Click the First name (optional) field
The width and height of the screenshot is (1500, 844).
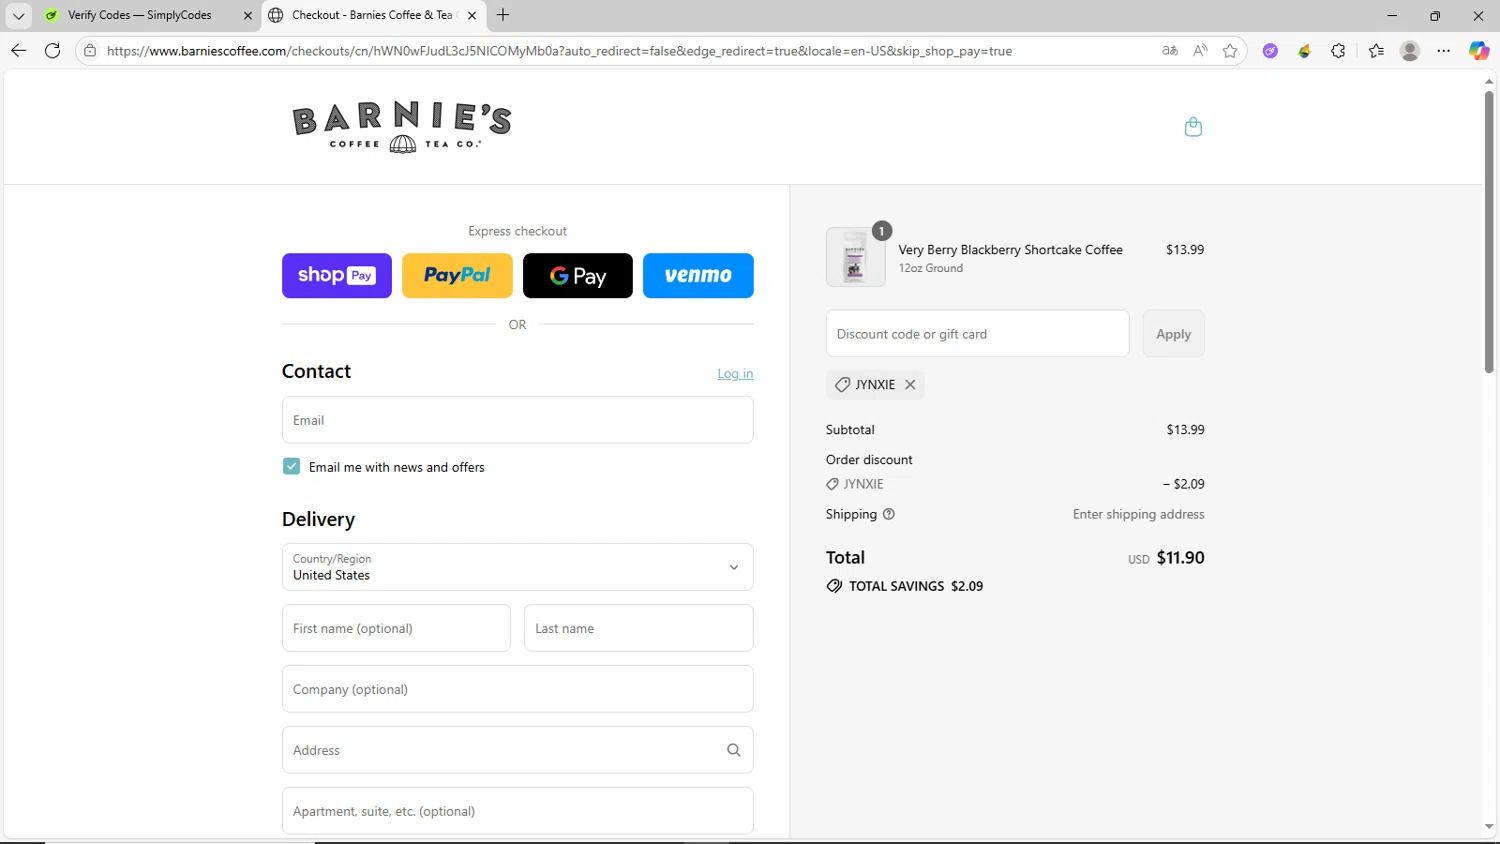[x=396, y=628]
